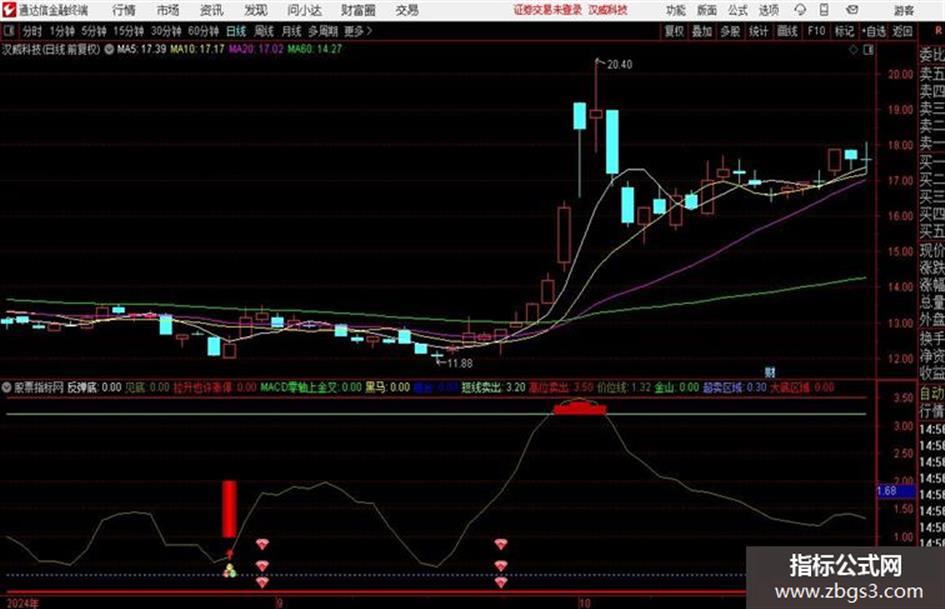Screen dimensions: 945x609
Task: Click the mobile phone icon
Action: (824, 10)
